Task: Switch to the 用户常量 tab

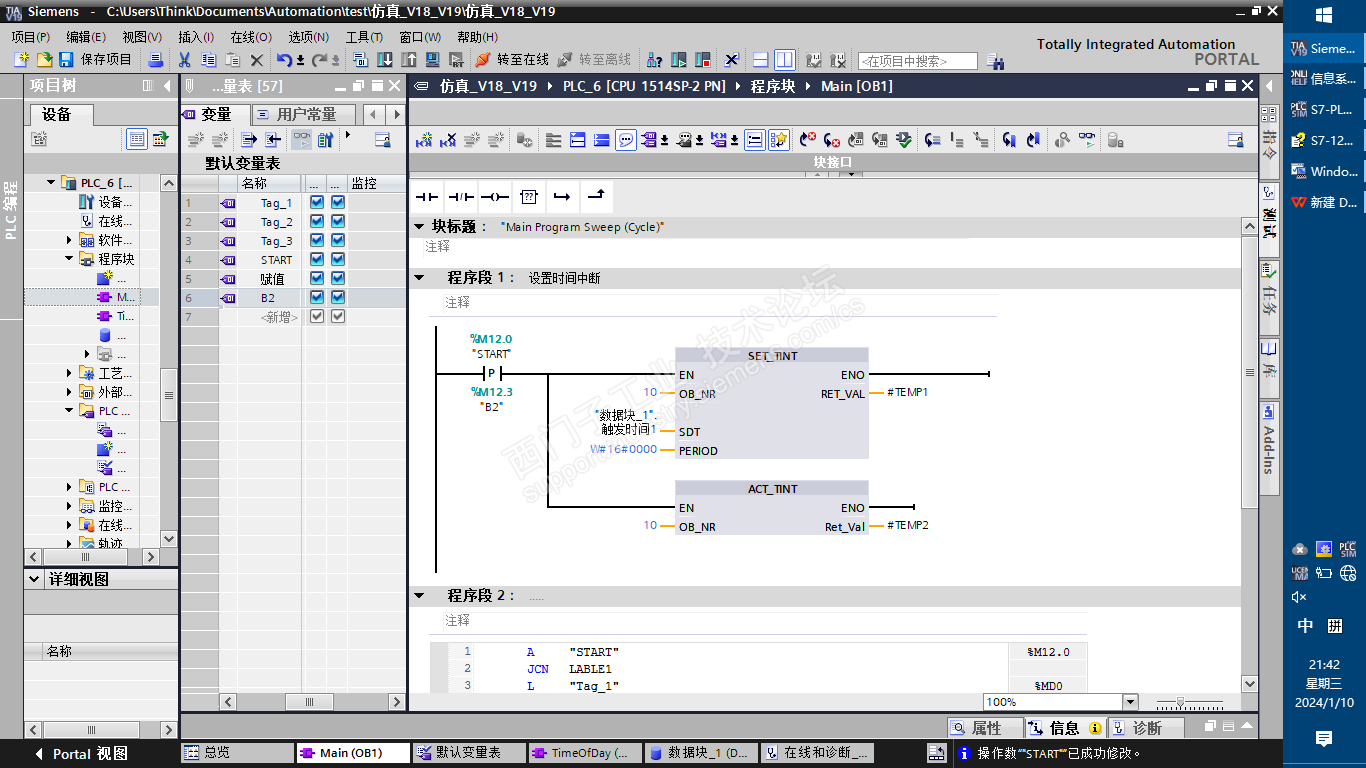Action: (x=306, y=114)
